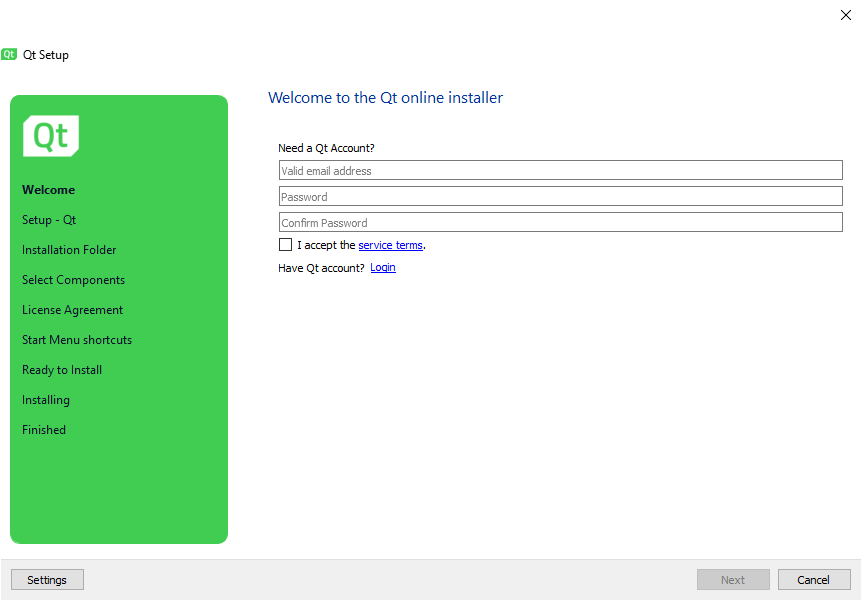
Task: Click the Need a Qt Account? label
Action: [x=326, y=148]
